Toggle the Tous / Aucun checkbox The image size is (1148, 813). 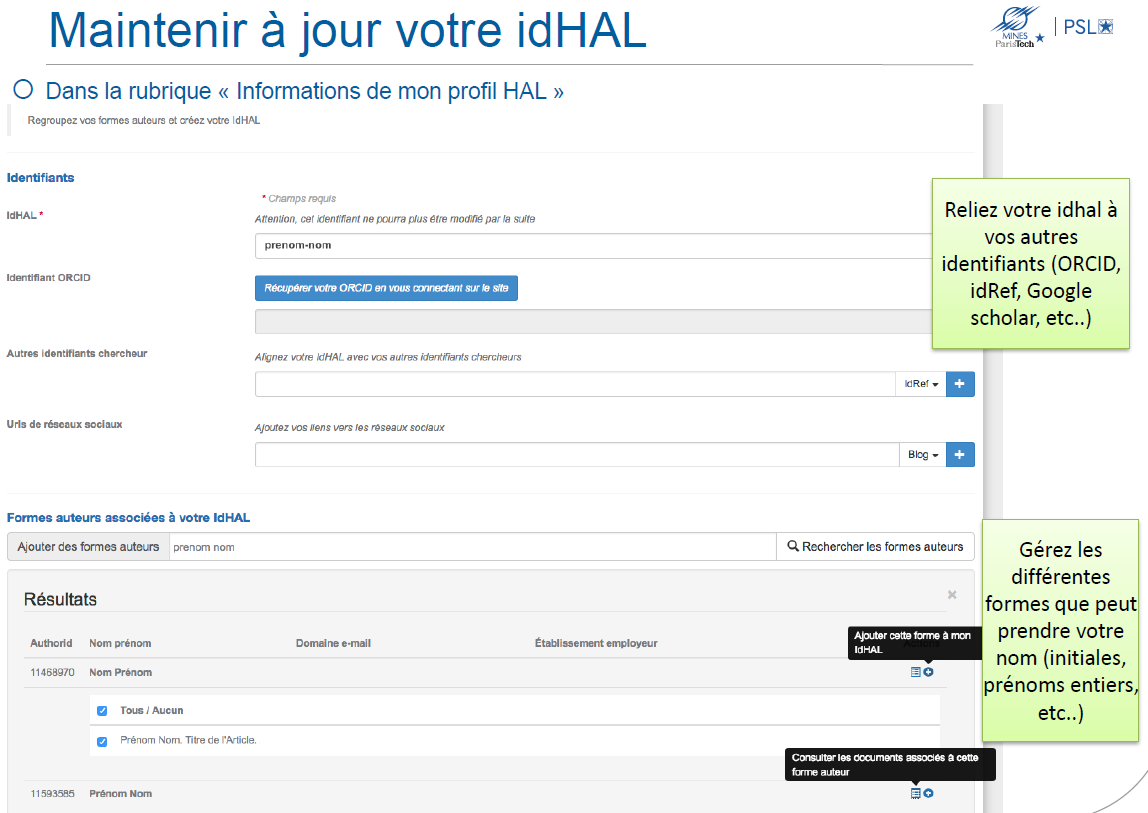click(x=102, y=710)
